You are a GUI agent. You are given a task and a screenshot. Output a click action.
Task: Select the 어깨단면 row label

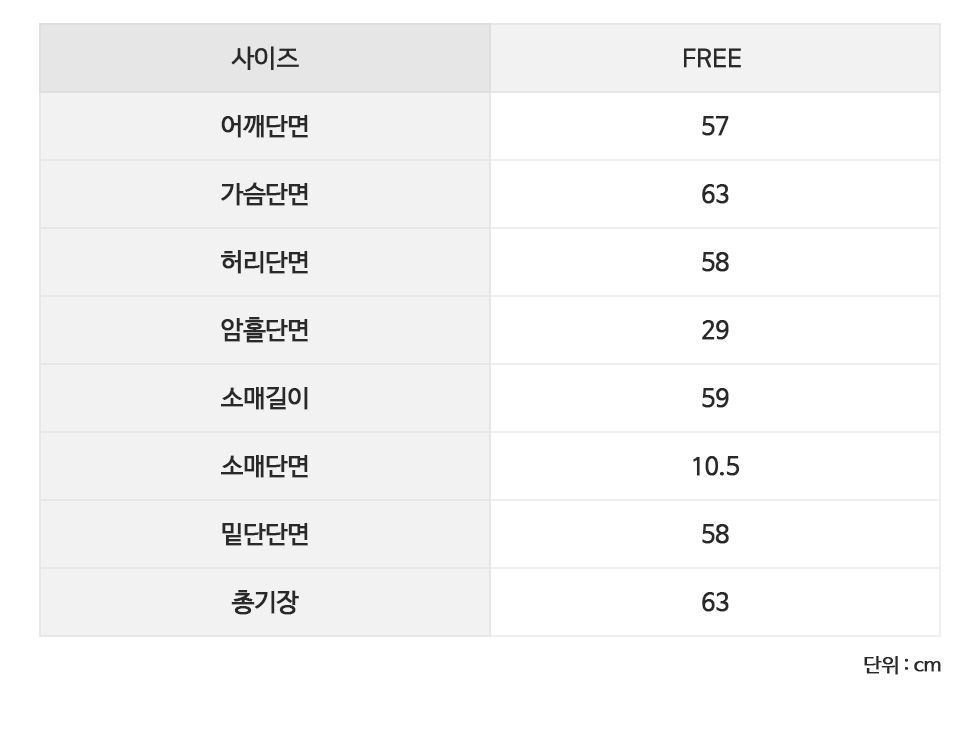(x=264, y=127)
